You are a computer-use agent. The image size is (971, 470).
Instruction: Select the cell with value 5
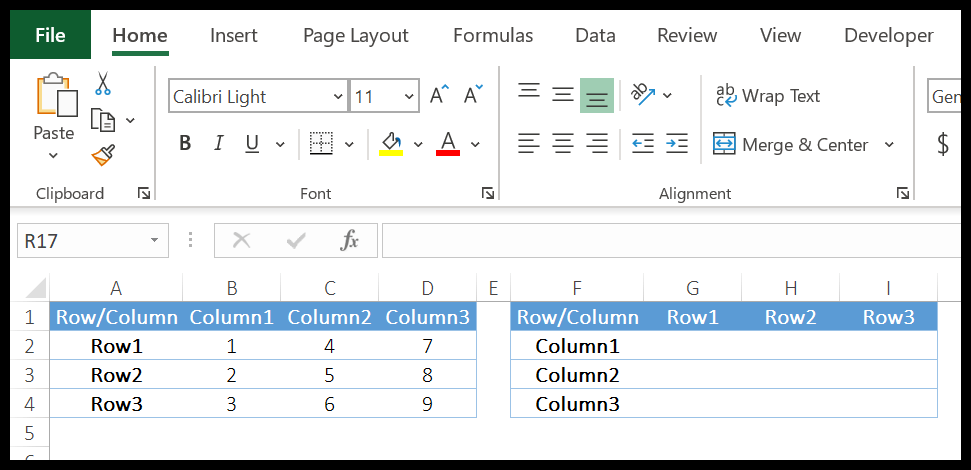tap(329, 375)
